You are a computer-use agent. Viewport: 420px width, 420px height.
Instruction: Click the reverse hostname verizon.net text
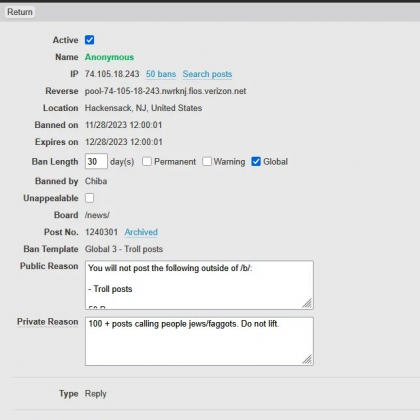pyautogui.click(x=165, y=91)
